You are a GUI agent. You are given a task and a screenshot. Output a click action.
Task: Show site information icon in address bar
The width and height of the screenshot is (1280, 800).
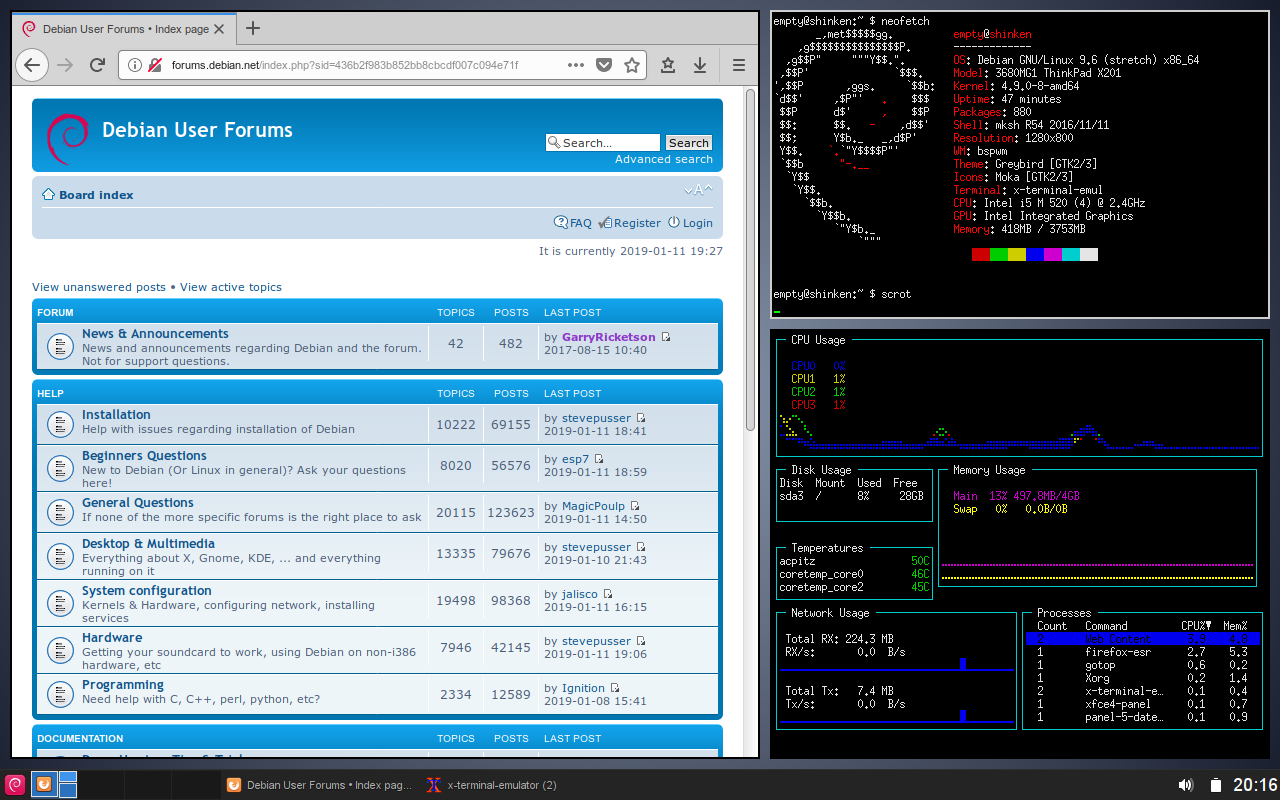pyautogui.click(x=135, y=65)
